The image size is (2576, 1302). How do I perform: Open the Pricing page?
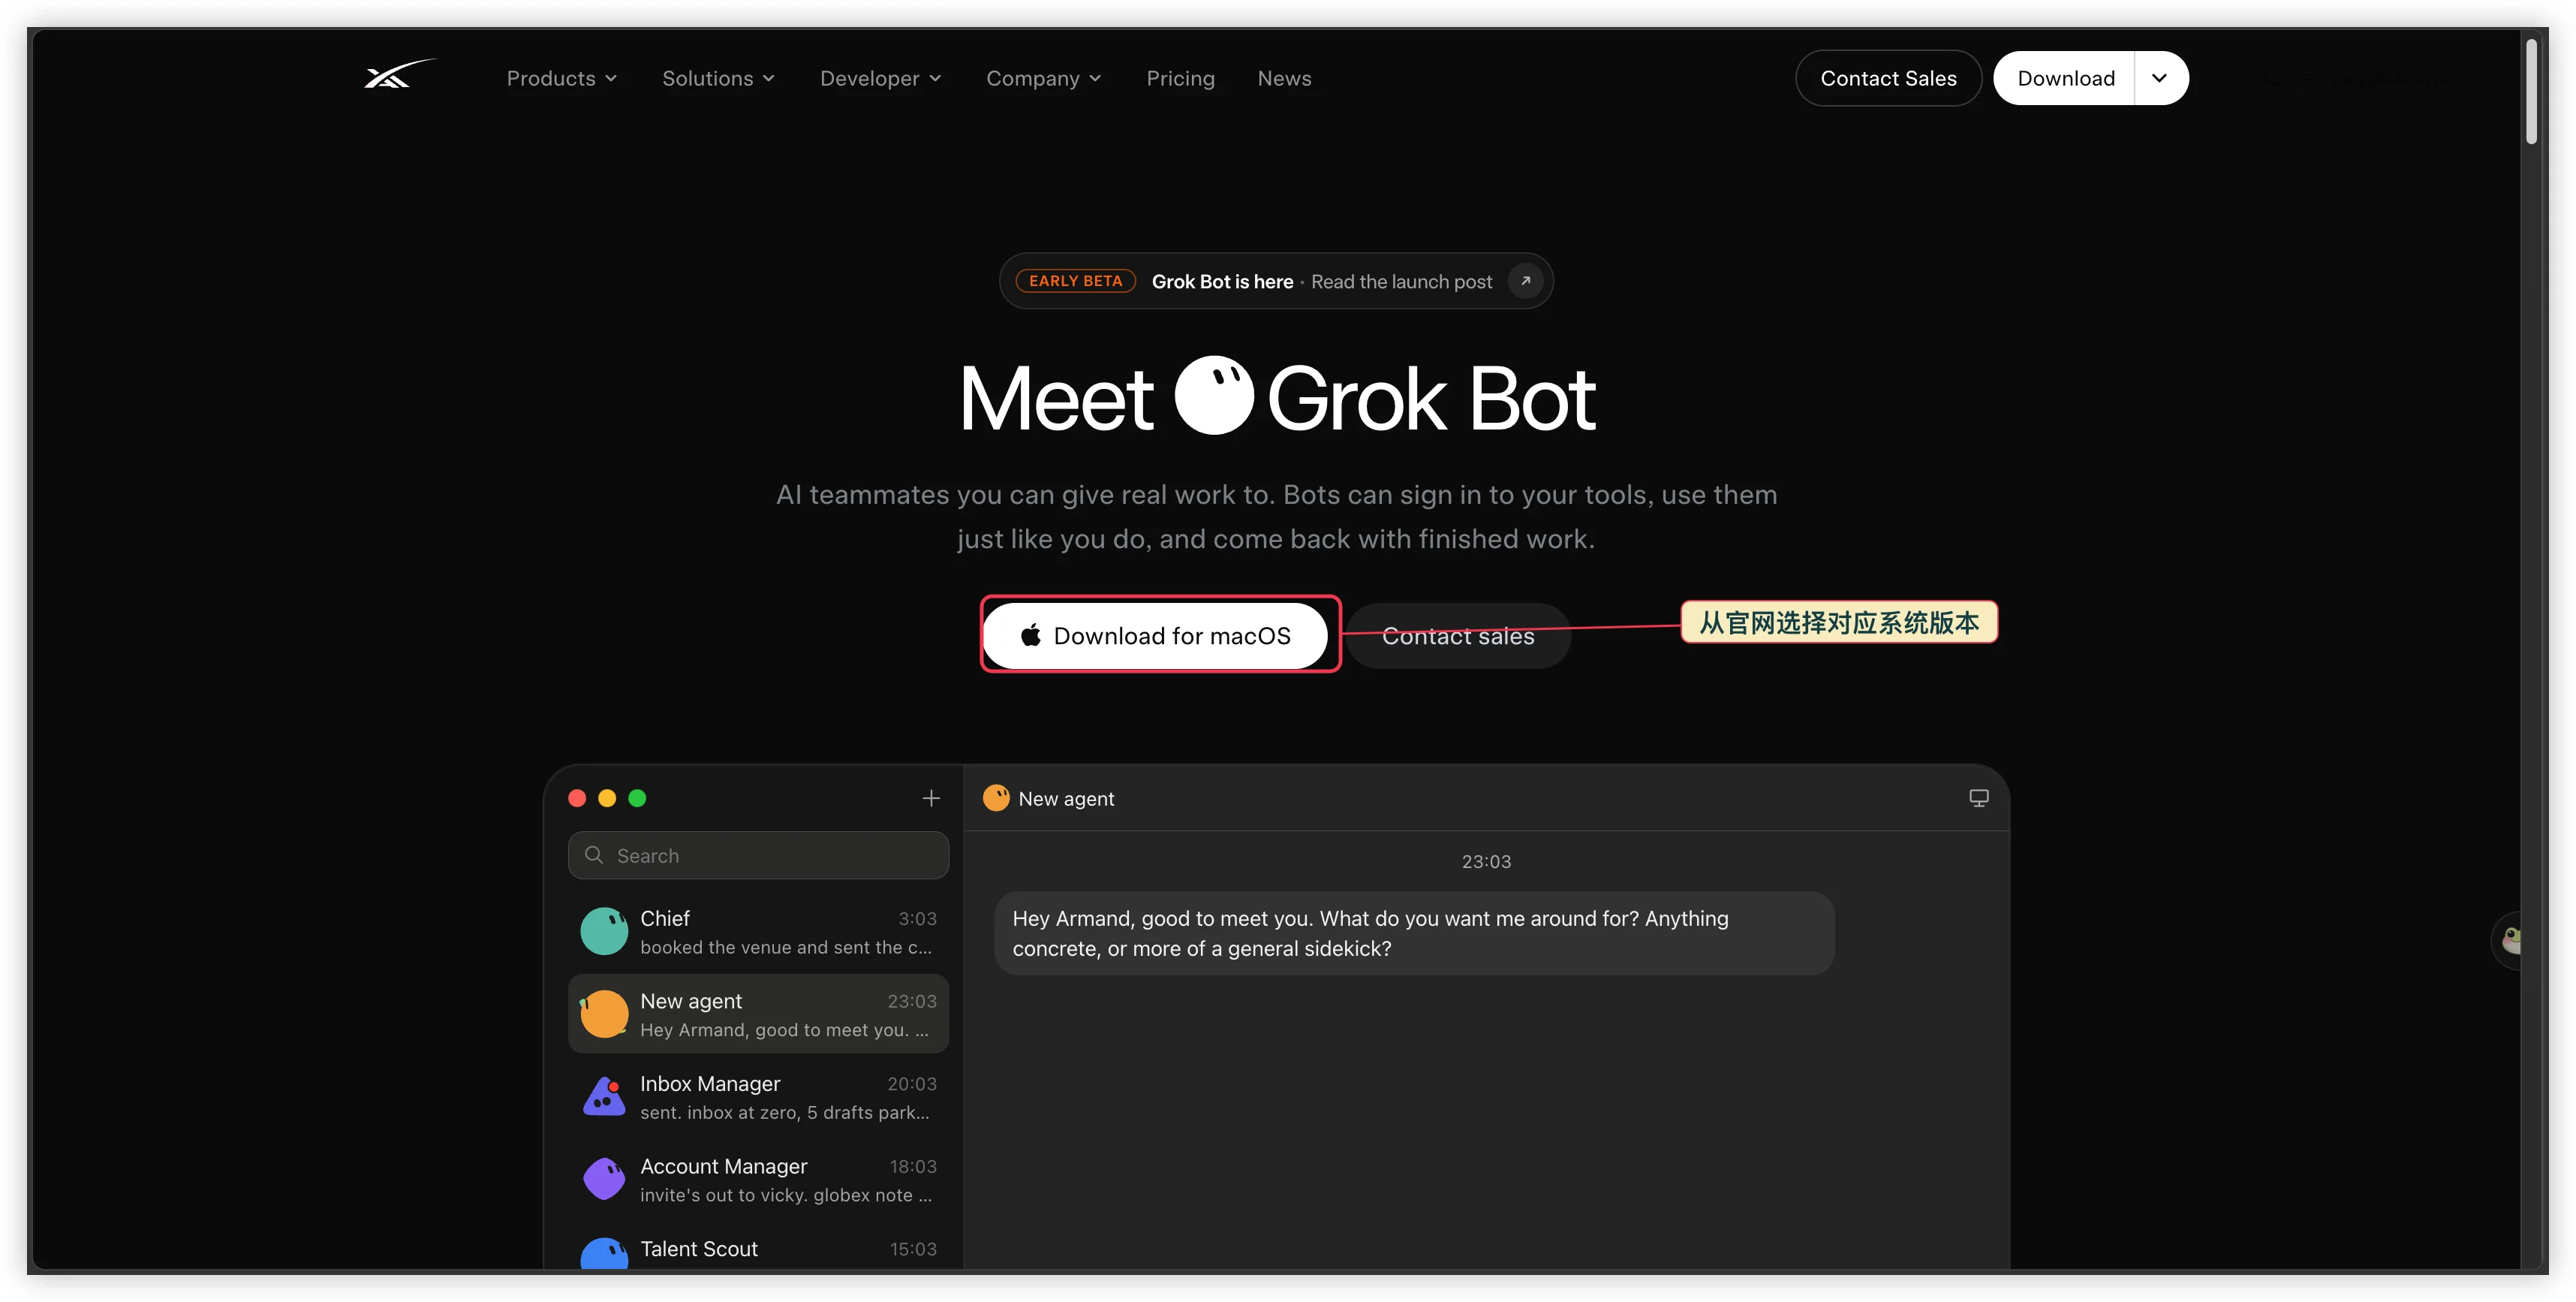click(1180, 78)
